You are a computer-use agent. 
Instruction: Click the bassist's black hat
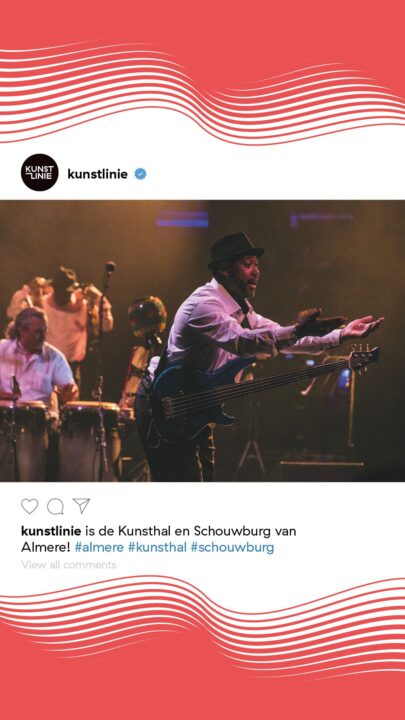click(236, 250)
